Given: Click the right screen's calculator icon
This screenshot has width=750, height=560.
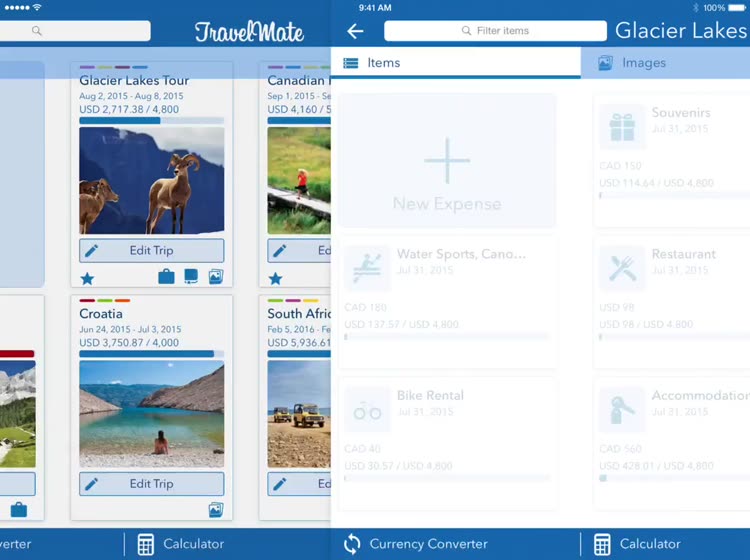Looking at the screenshot, I should click(602, 544).
